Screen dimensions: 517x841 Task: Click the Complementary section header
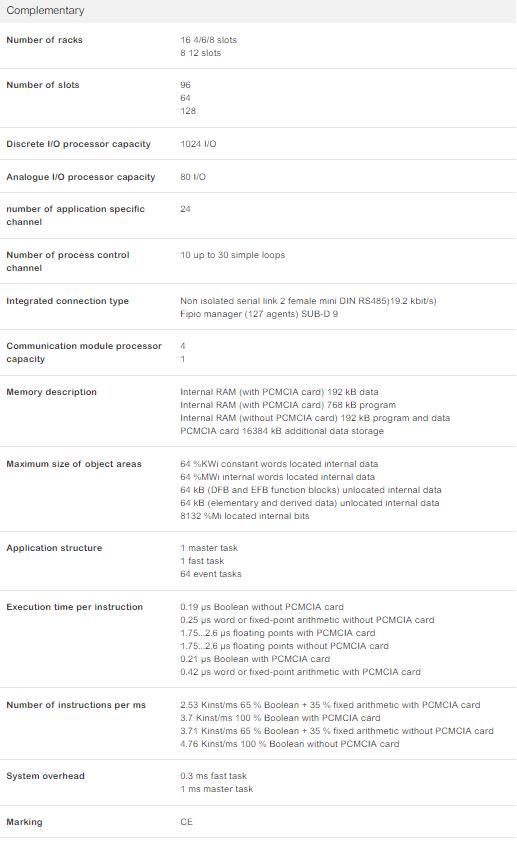pyautogui.click(x=45, y=10)
